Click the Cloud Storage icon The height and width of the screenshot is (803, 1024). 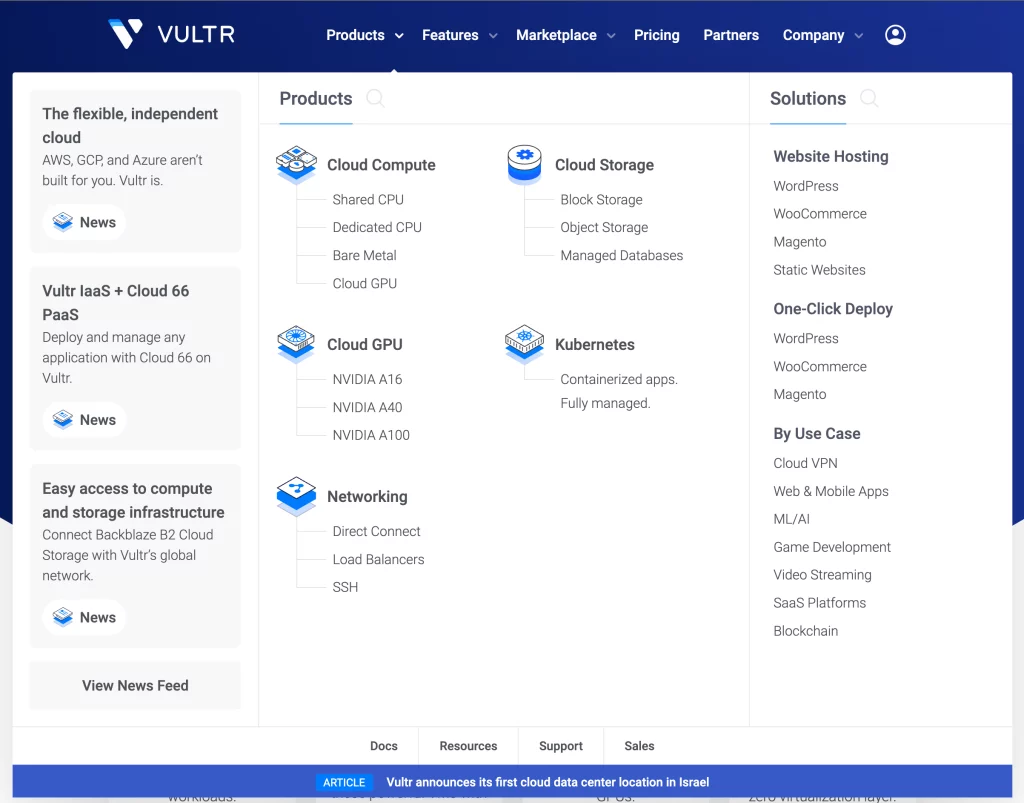coord(524,164)
